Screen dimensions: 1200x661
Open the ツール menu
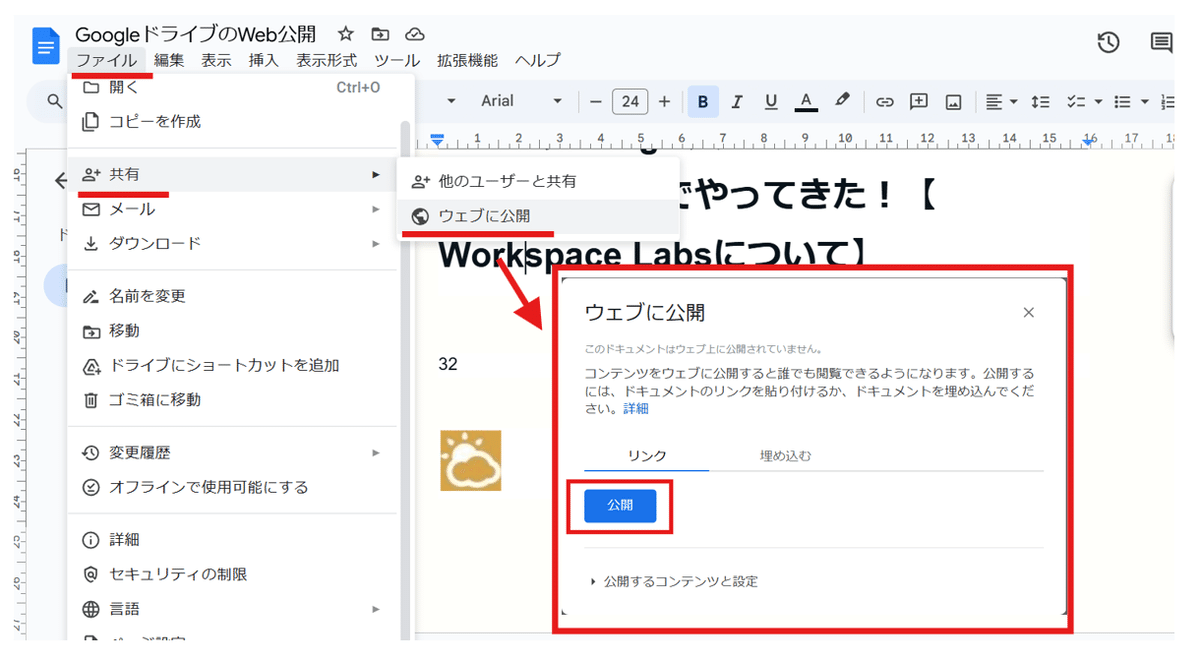click(397, 60)
